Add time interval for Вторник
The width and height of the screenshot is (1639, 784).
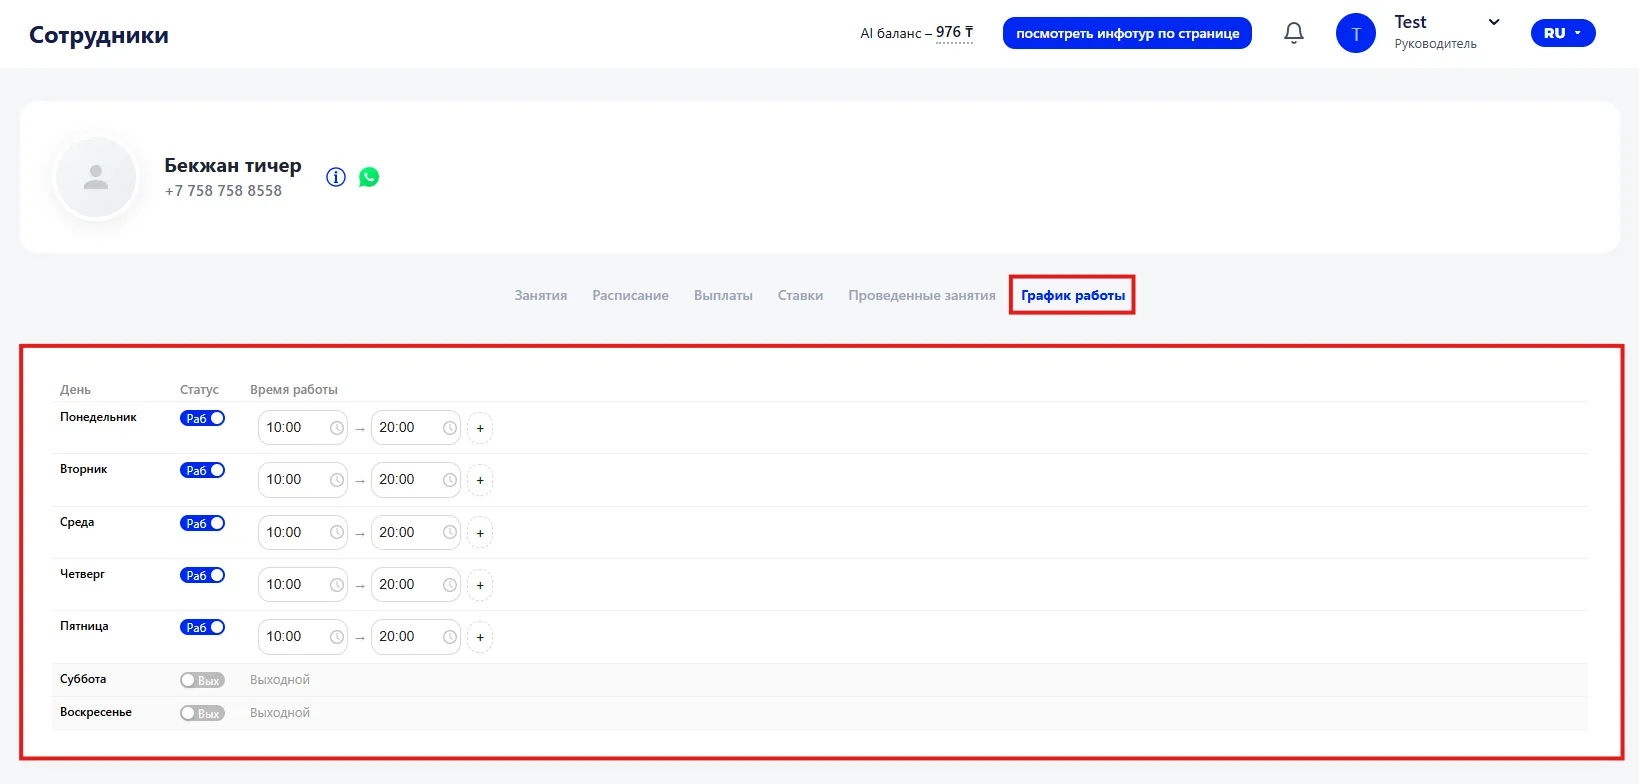click(480, 480)
